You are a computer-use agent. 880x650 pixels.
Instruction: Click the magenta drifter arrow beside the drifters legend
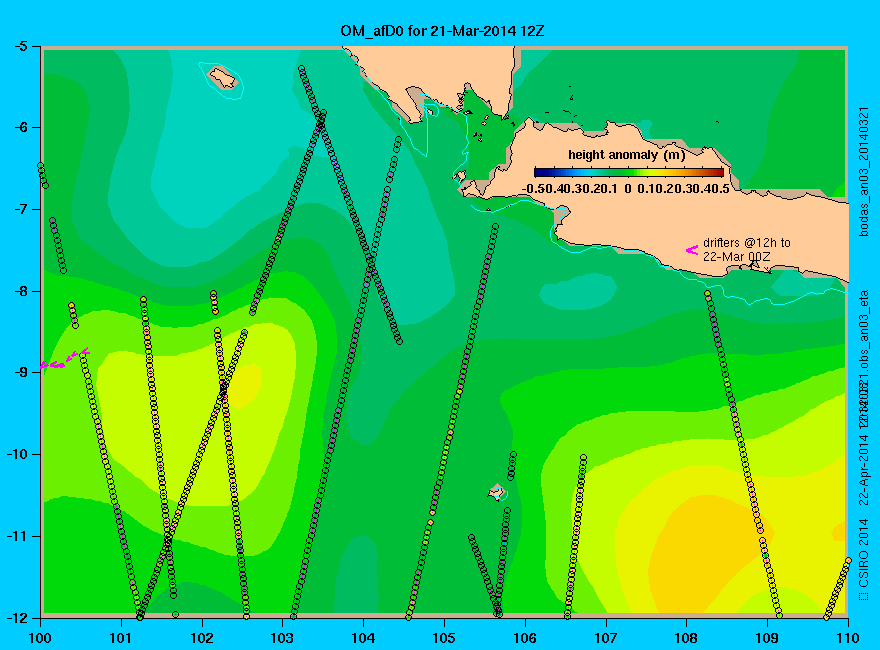[691, 250]
